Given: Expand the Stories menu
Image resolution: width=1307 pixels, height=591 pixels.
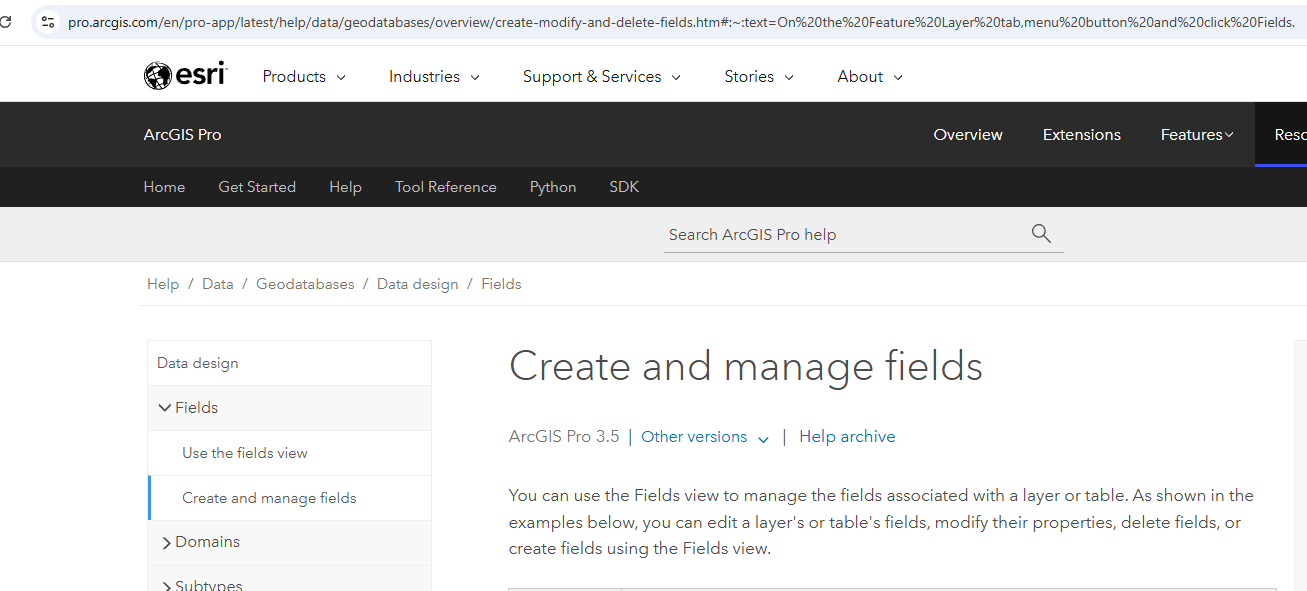Looking at the screenshot, I should pyautogui.click(x=759, y=77).
